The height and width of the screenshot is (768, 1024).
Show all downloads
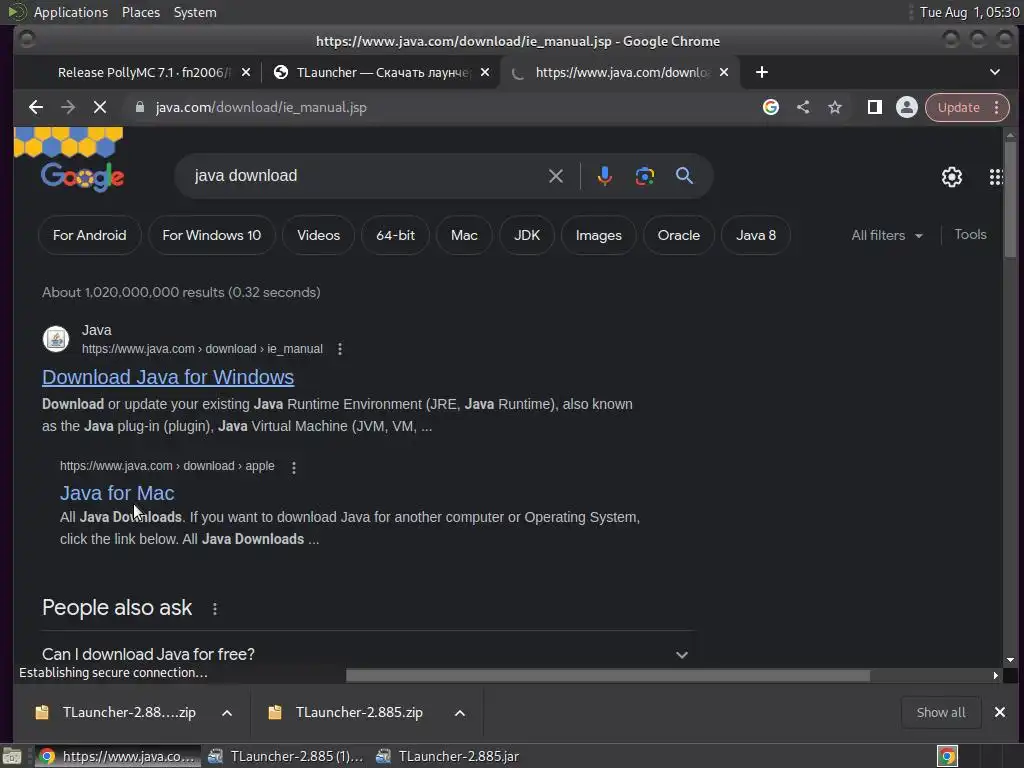(940, 712)
